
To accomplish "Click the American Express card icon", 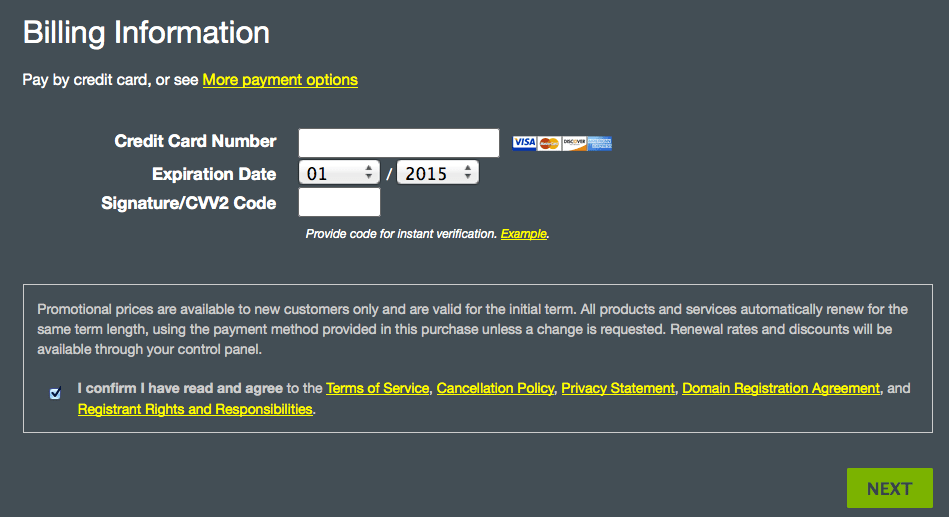I will (x=599, y=143).
